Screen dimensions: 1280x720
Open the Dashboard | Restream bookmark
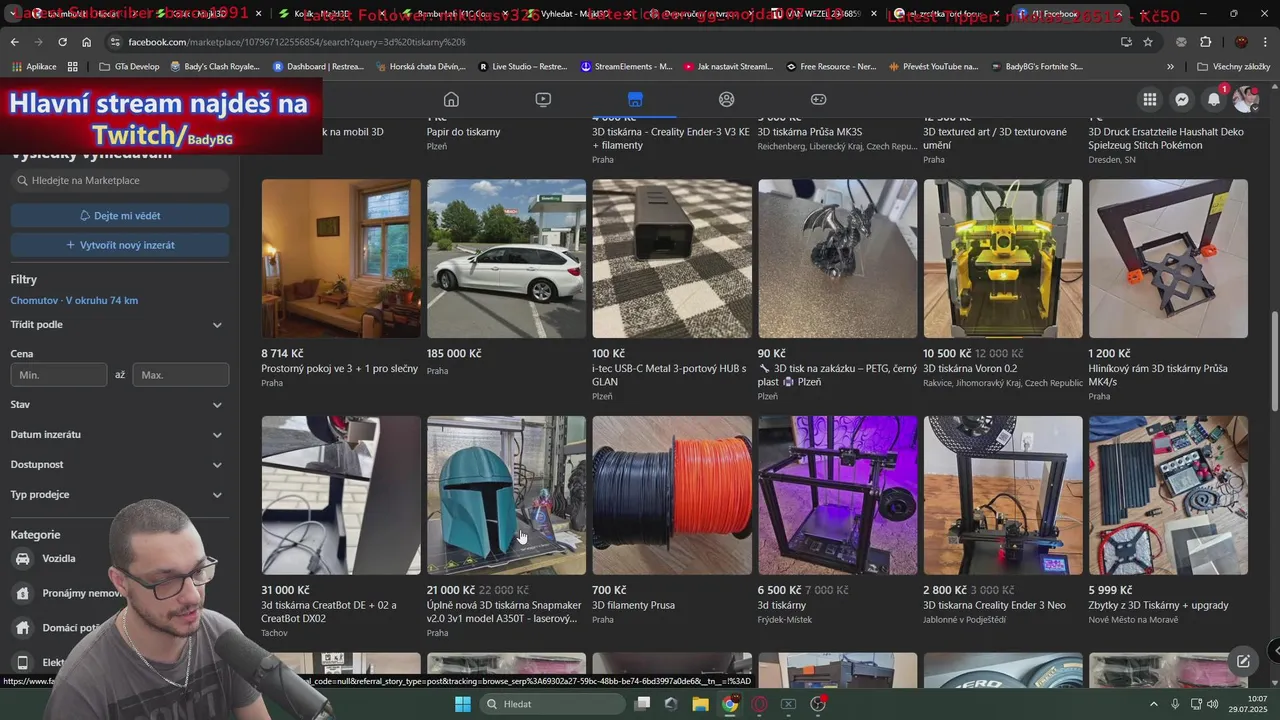click(318, 67)
